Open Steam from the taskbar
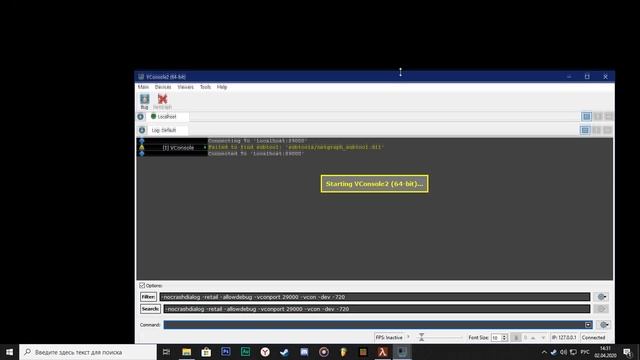This screenshot has height=360, width=640. click(x=284, y=352)
